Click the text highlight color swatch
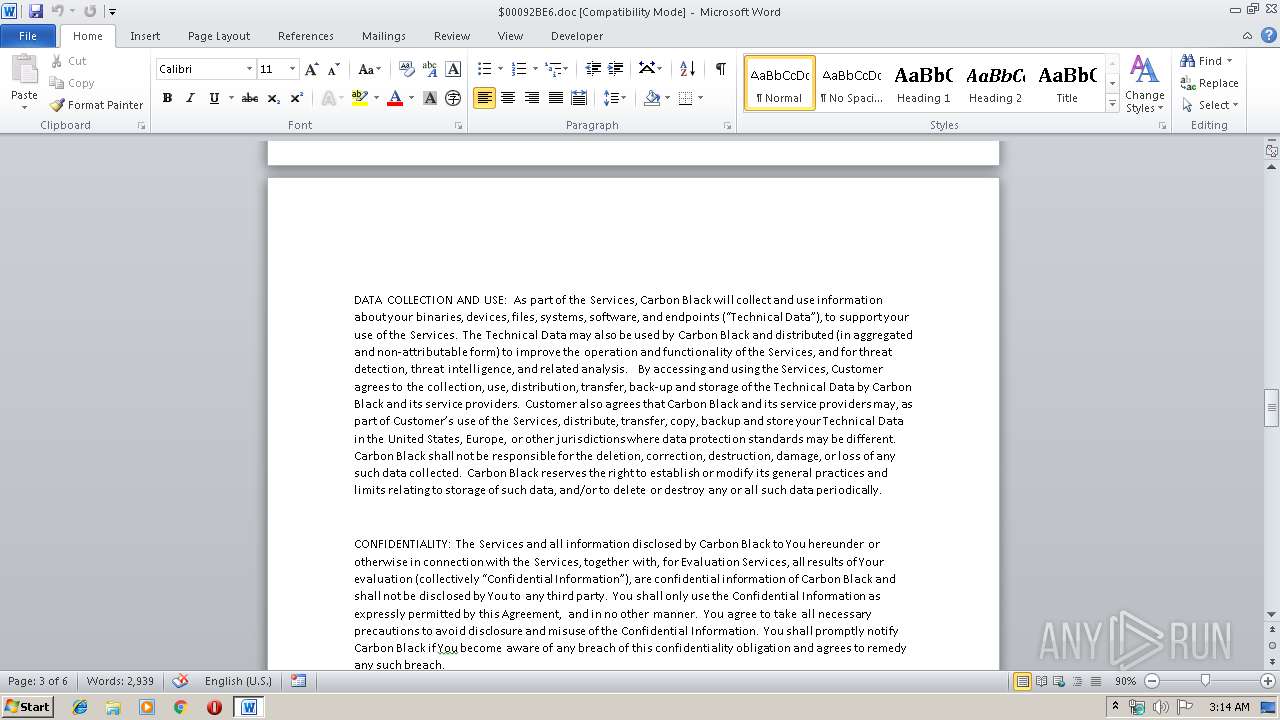Viewport: 1280px width, 720px height. point(360,98)
